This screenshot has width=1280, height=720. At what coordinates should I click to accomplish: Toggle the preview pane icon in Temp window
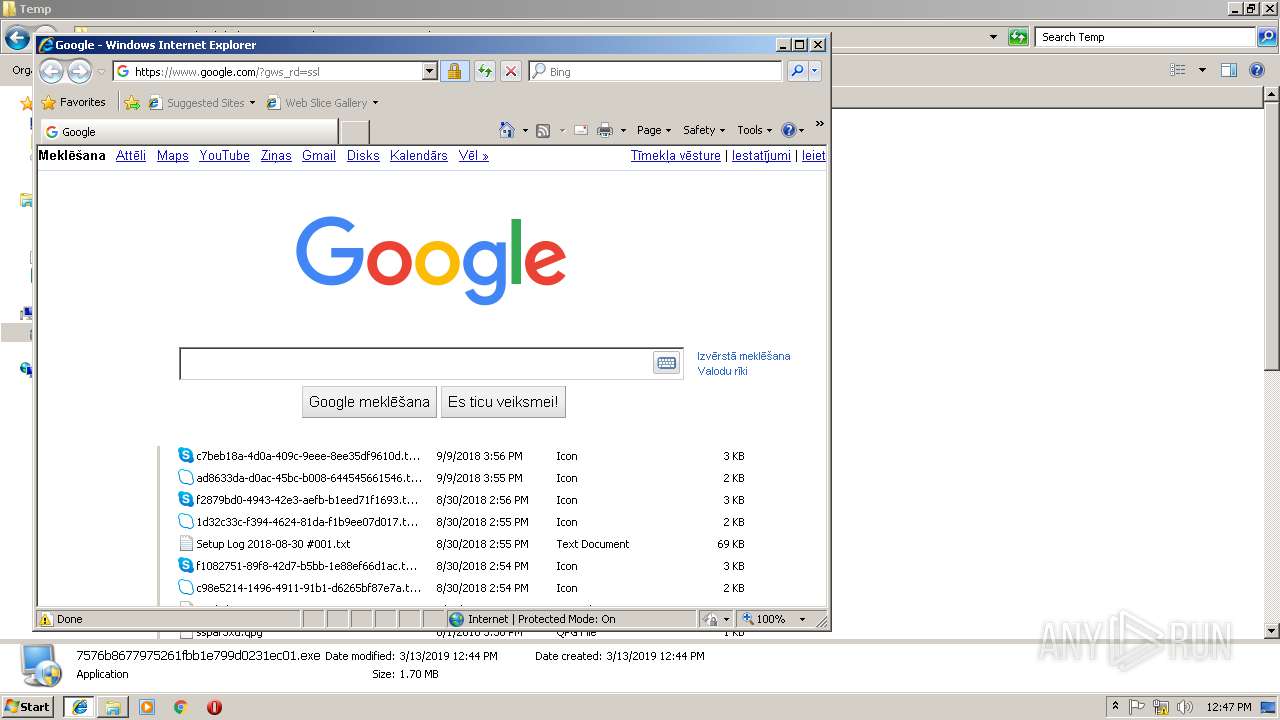tap(1229, 70)
